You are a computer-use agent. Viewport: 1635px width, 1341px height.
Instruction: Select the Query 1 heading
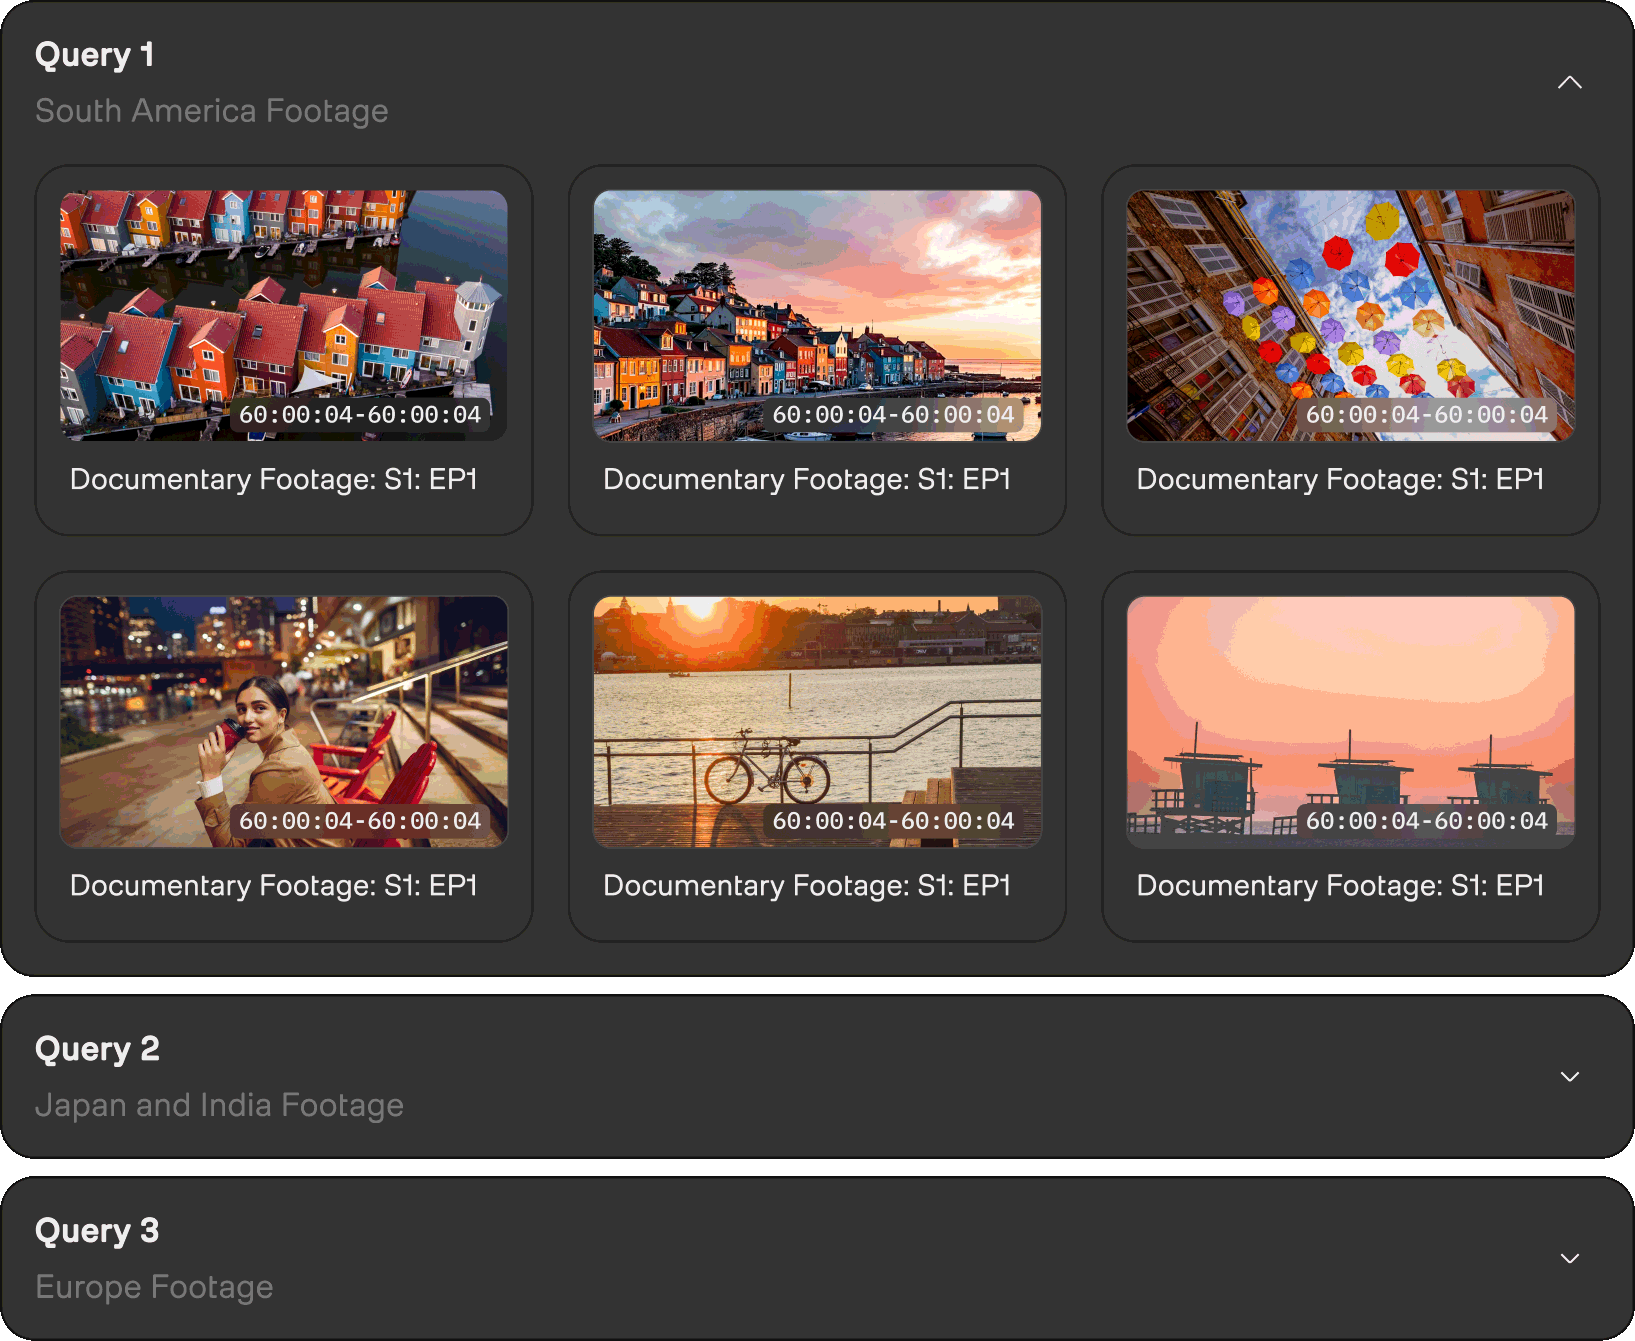coord(95,55)
